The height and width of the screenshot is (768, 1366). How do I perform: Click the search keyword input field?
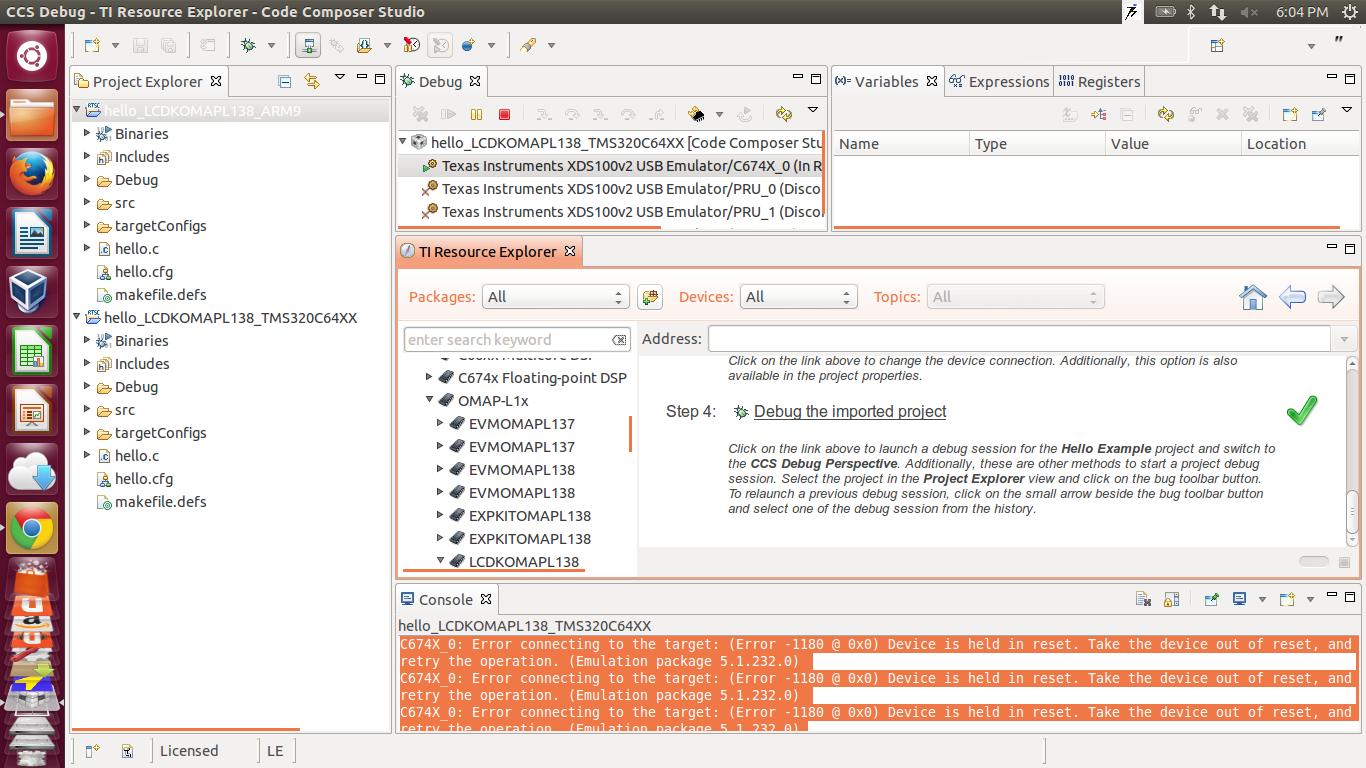(x=509, y=339)
